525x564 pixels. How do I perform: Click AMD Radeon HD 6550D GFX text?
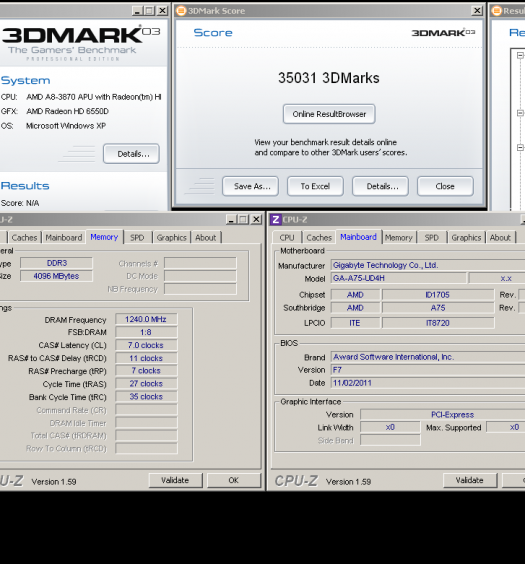point(67,112)
